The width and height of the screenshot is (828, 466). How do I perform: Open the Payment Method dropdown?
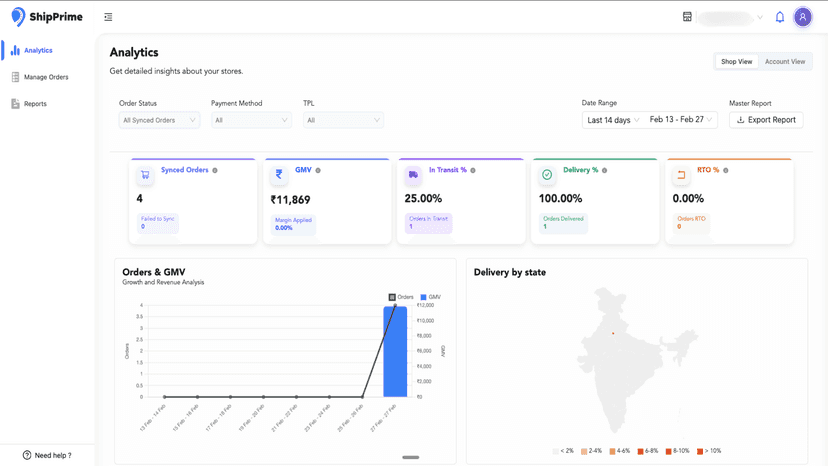251,120
